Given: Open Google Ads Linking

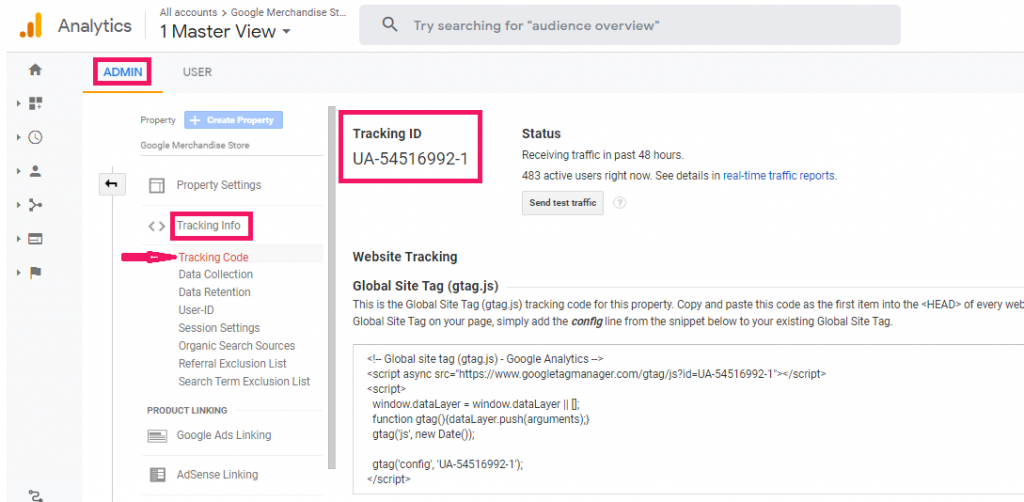Looking at the screenshot, I should tap(224, 435).
